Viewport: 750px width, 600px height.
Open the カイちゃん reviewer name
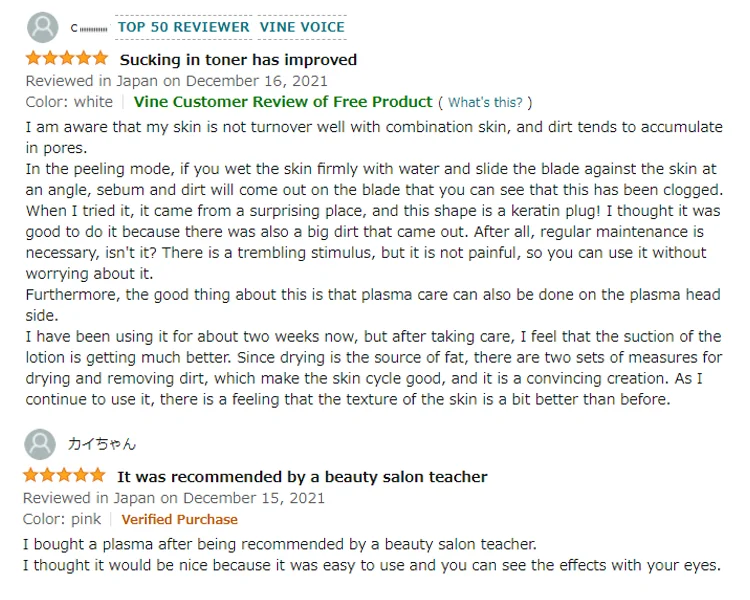101,444
